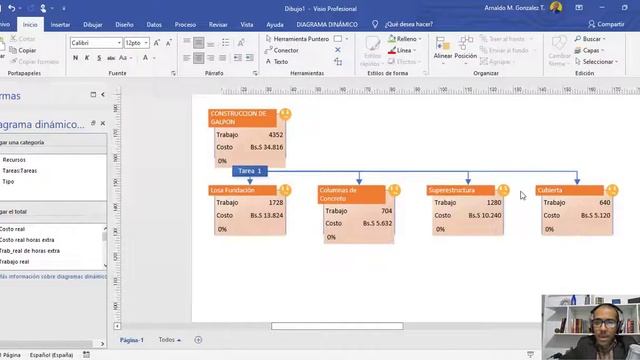Increase font size with the larger A
The width and height of the screenshot is (640, 360).
tap(157, 43)
